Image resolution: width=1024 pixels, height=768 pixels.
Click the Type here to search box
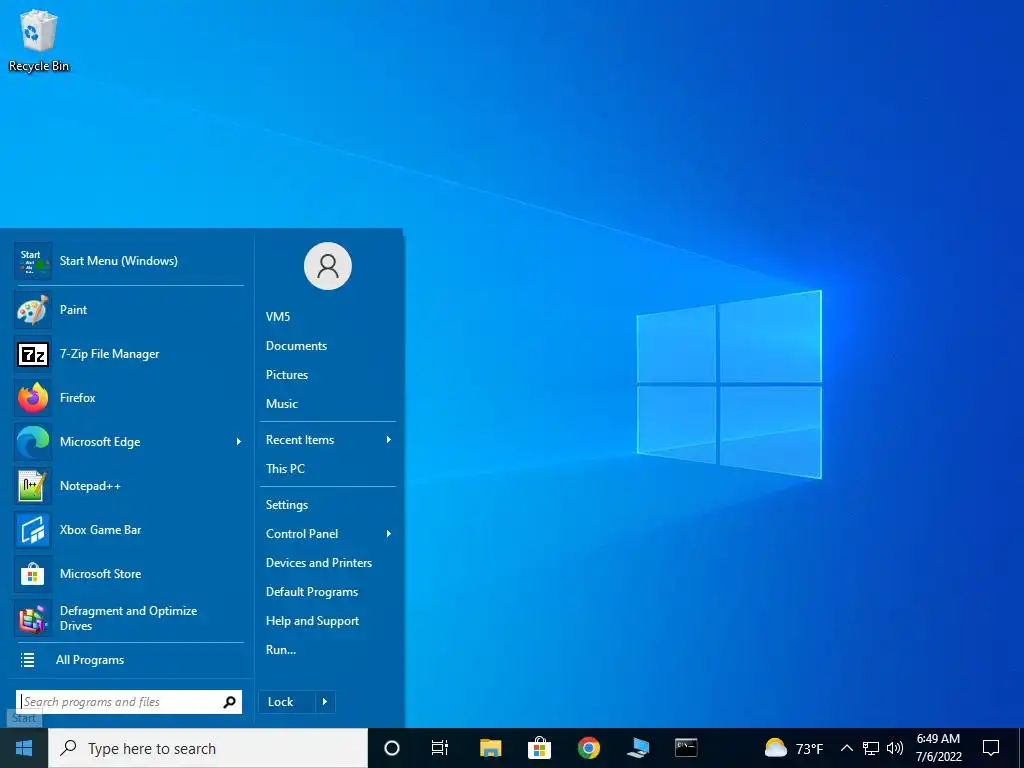coord(208,748)
